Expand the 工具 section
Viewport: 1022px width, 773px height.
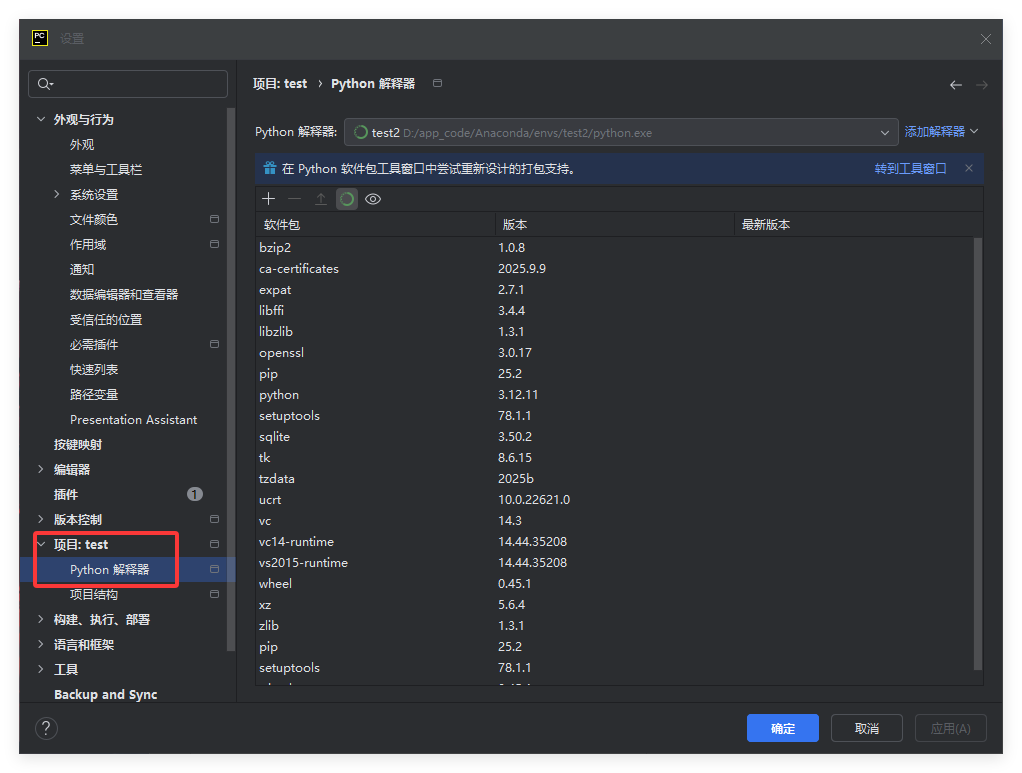pyautogui.click(x=41, y=669)
